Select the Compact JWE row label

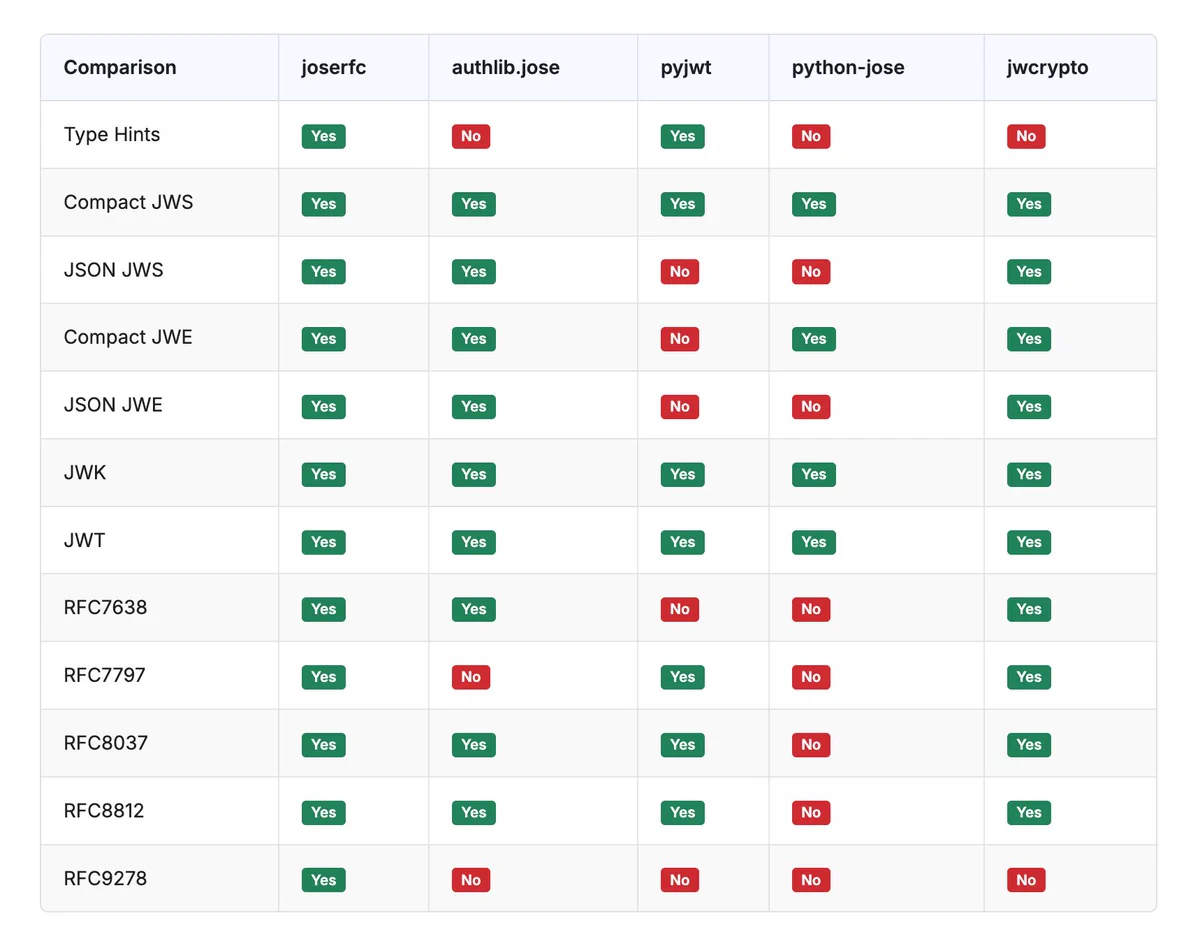click(128, 337)
